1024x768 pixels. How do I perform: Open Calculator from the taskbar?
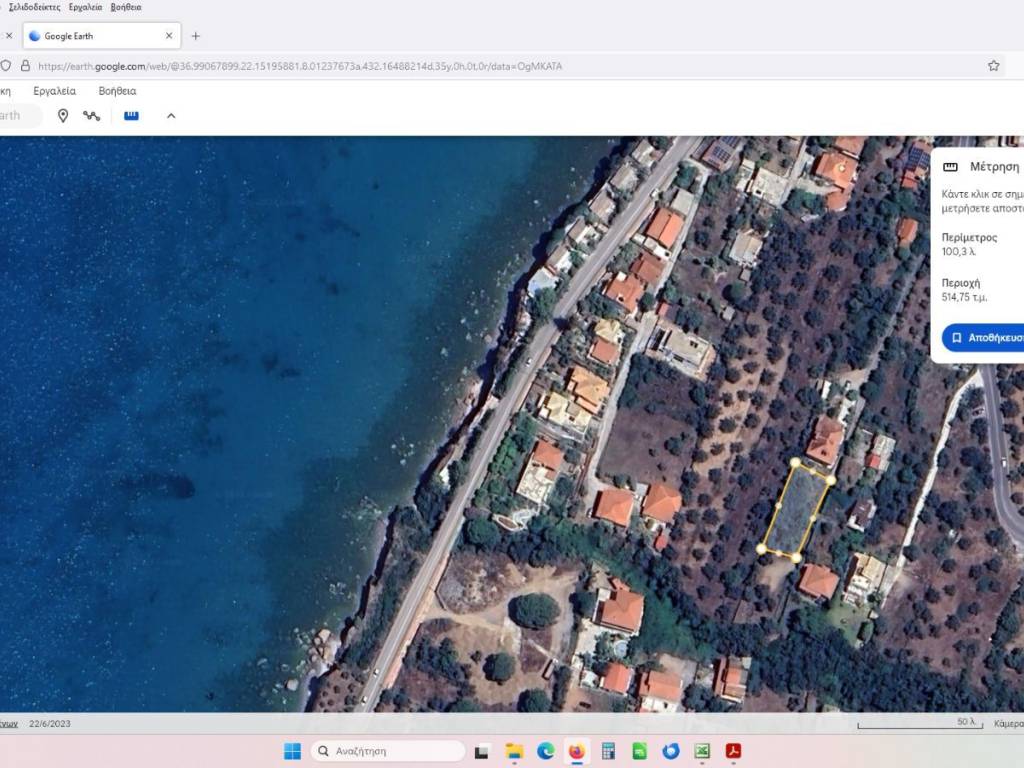(x=607, y=751)
